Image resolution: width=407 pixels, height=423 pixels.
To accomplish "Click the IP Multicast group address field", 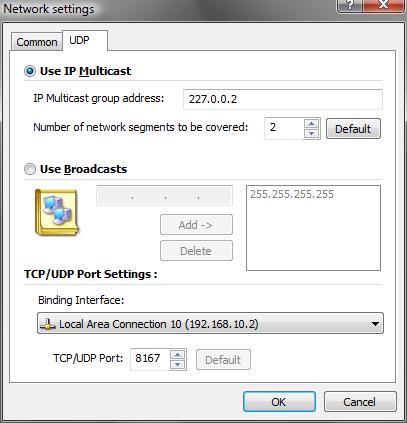I will [x=283, y=99].
